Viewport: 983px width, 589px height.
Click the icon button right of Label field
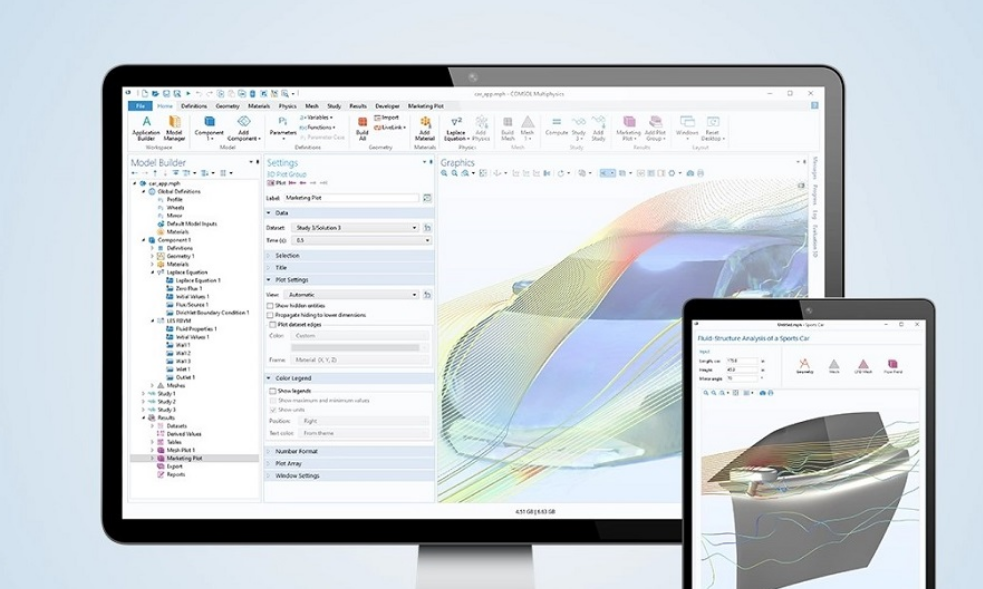pos(427,198)
